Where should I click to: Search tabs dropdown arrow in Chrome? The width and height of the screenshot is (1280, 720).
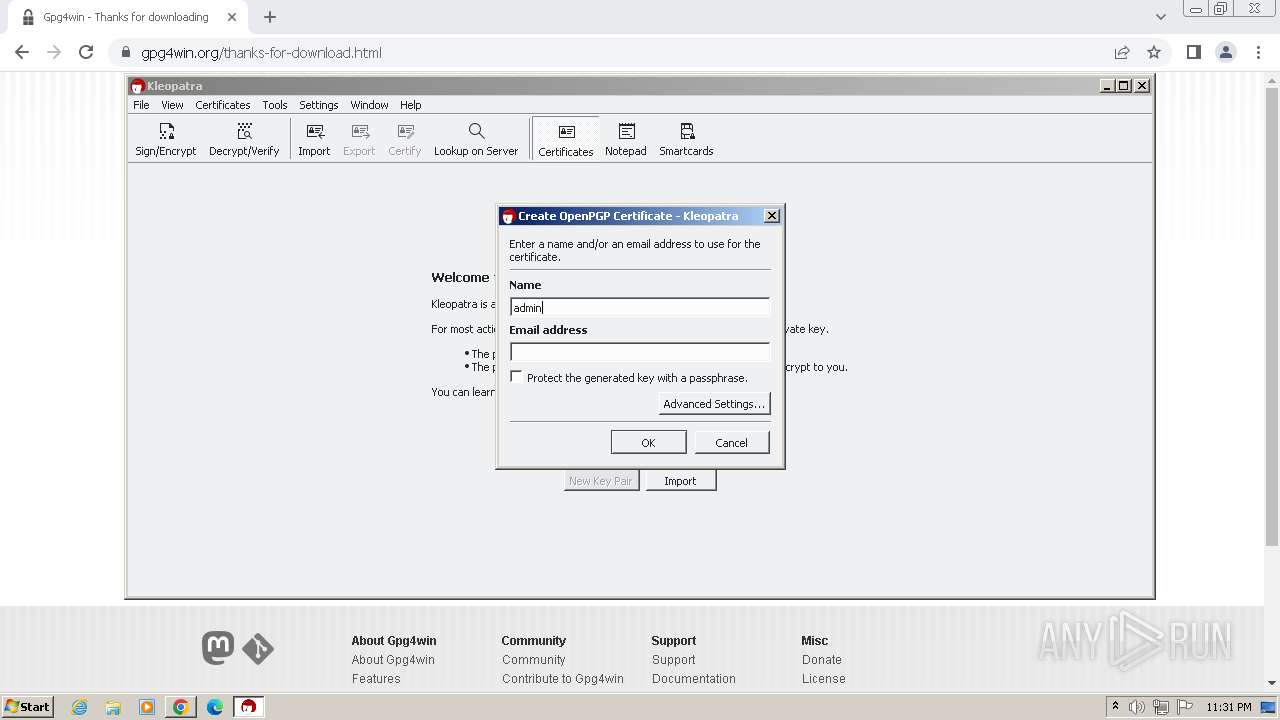[x=1161, y=17]
